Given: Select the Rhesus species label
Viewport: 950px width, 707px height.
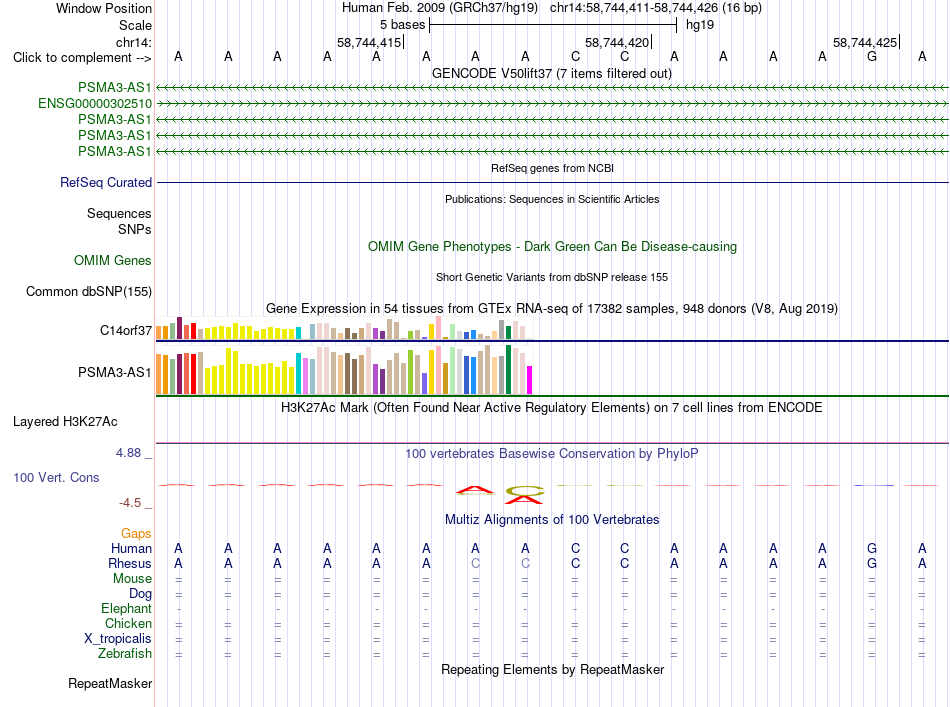Looking at the screenshot, I should pyautogui.click(x=130, y=563).
